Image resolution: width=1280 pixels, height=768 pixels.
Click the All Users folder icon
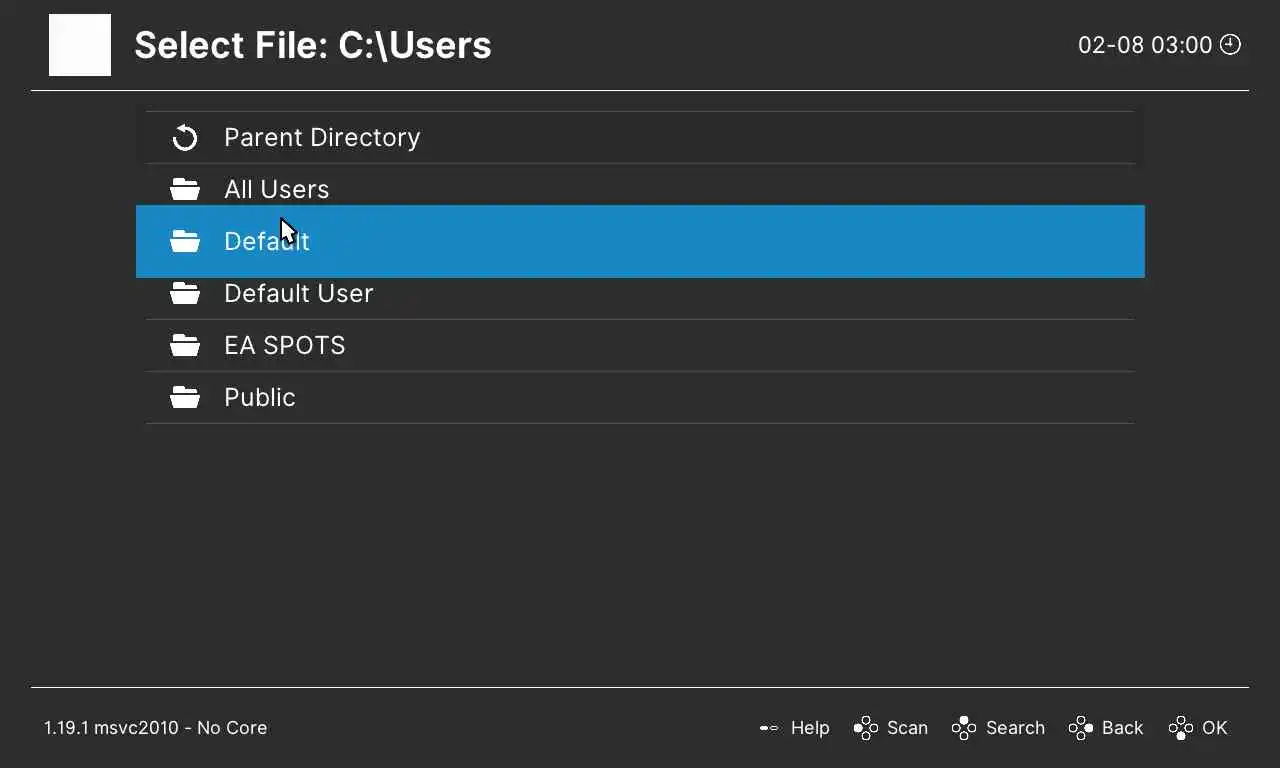[185, 189]
